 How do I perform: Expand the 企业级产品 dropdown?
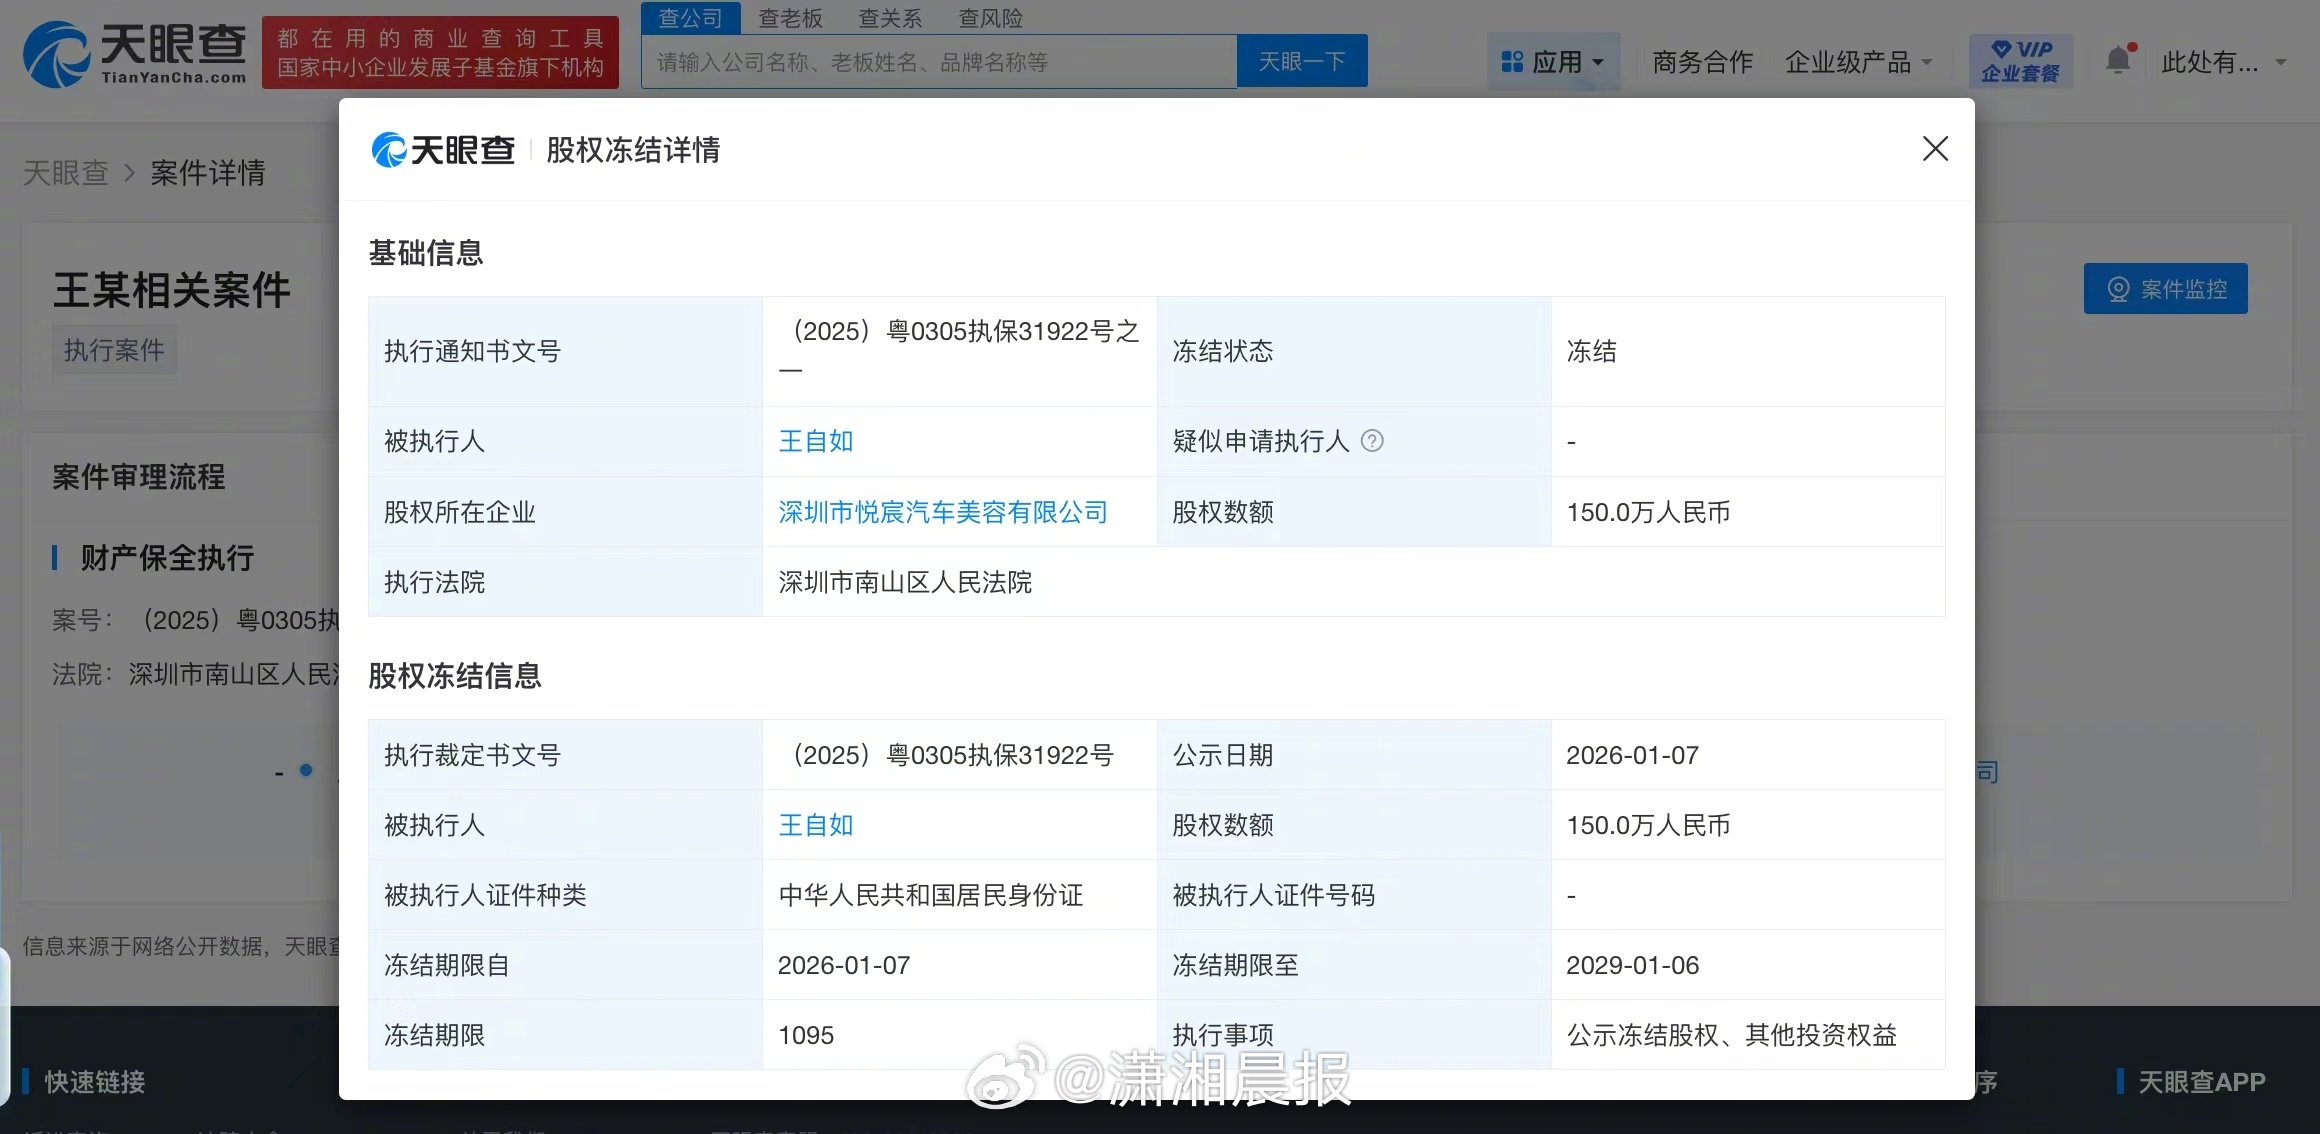[1858, 62]
